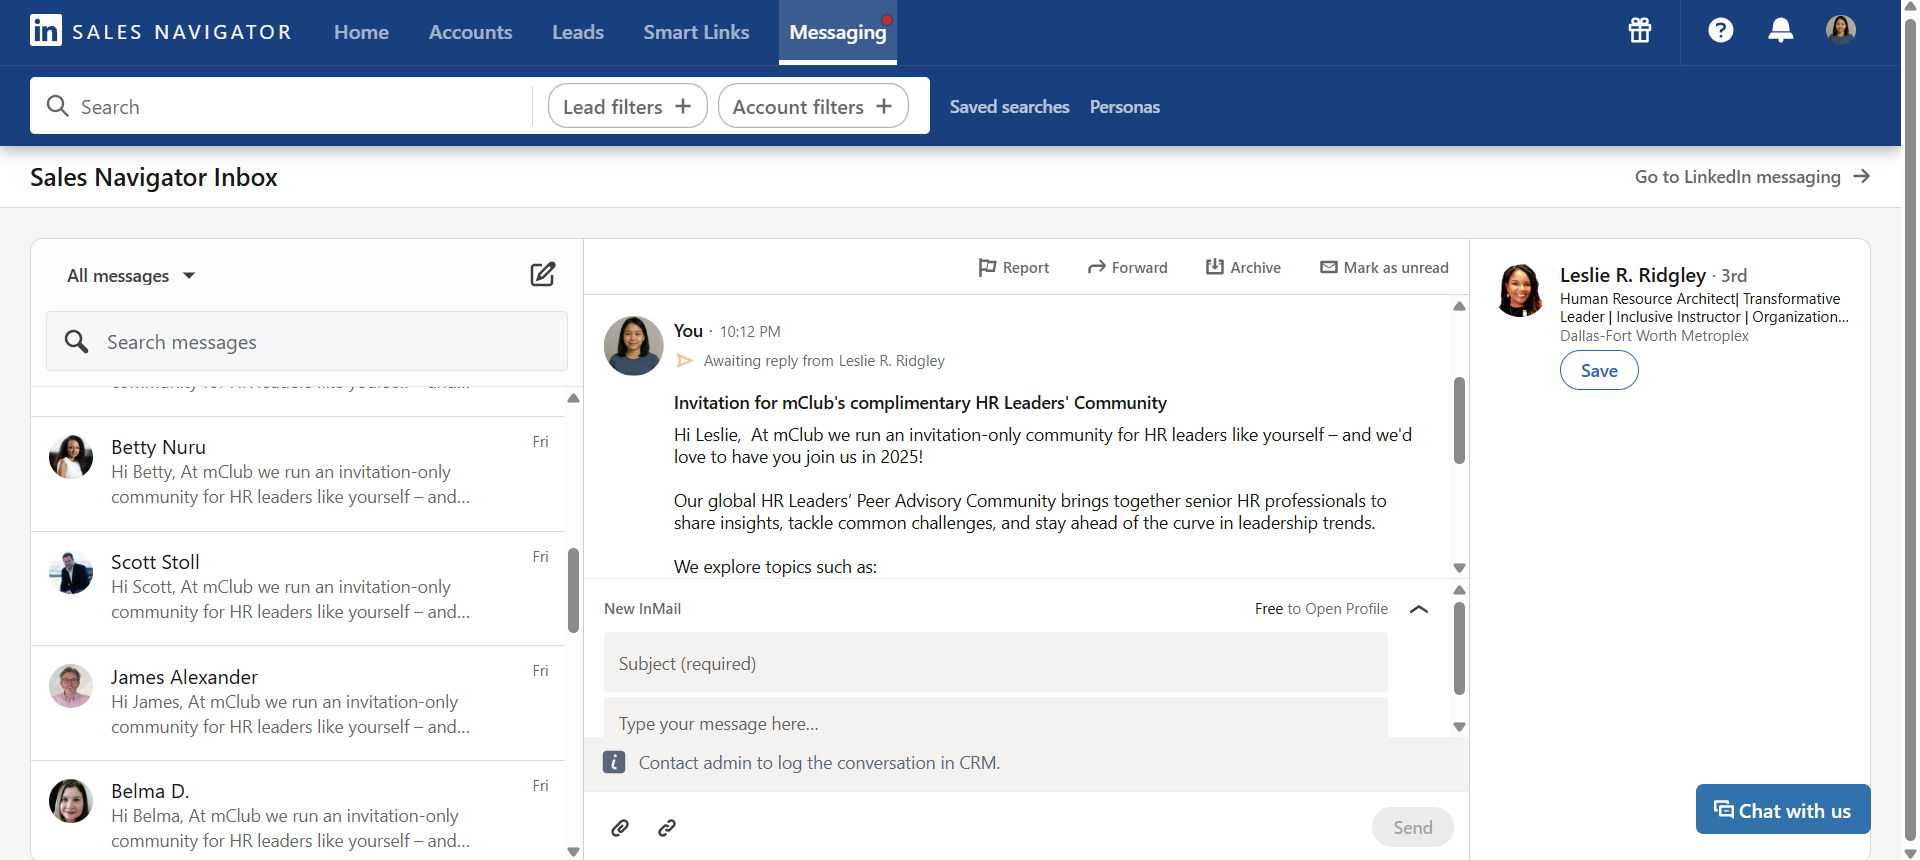Click the Subject (required) field
This screenshot has height=860, width=1920.
(996, 662)
